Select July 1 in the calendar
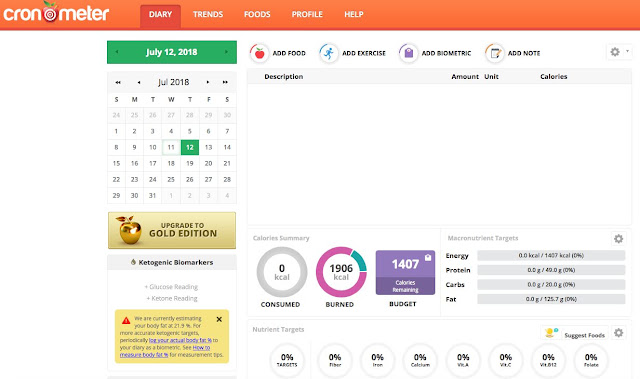Viewport: 640px width, 379px height. [x=116, y=131]
